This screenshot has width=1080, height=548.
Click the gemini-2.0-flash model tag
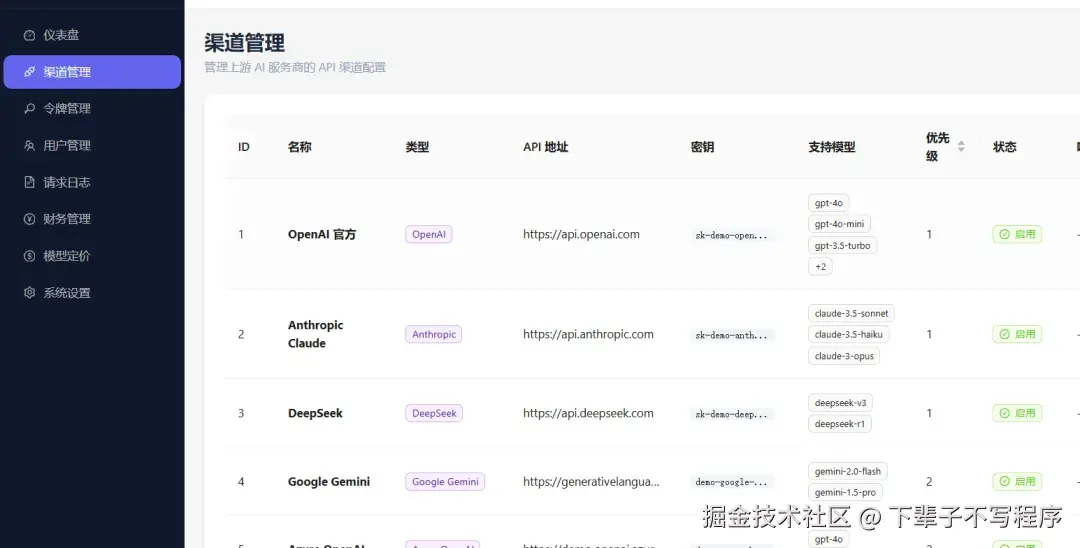848,471
